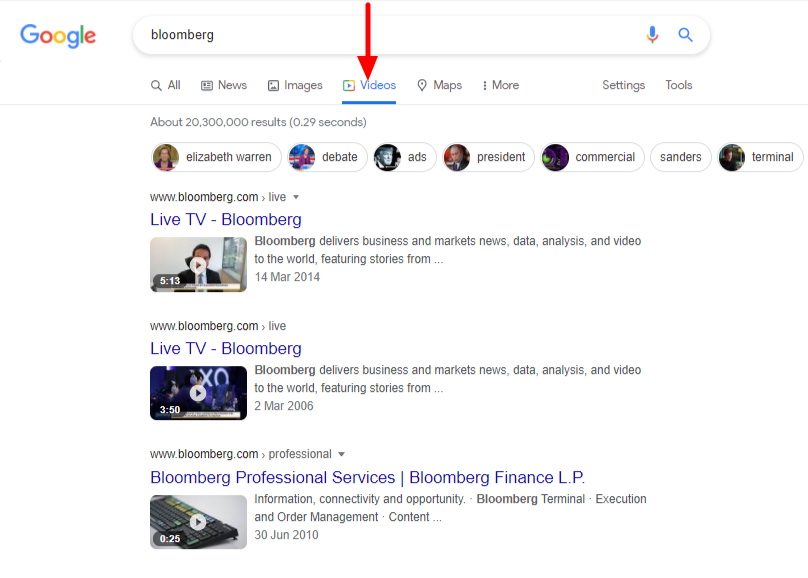Screen dimensions: 808x578
Task: Play the 0:25 keyboard video thumbnail
Action: coord(198,522)
